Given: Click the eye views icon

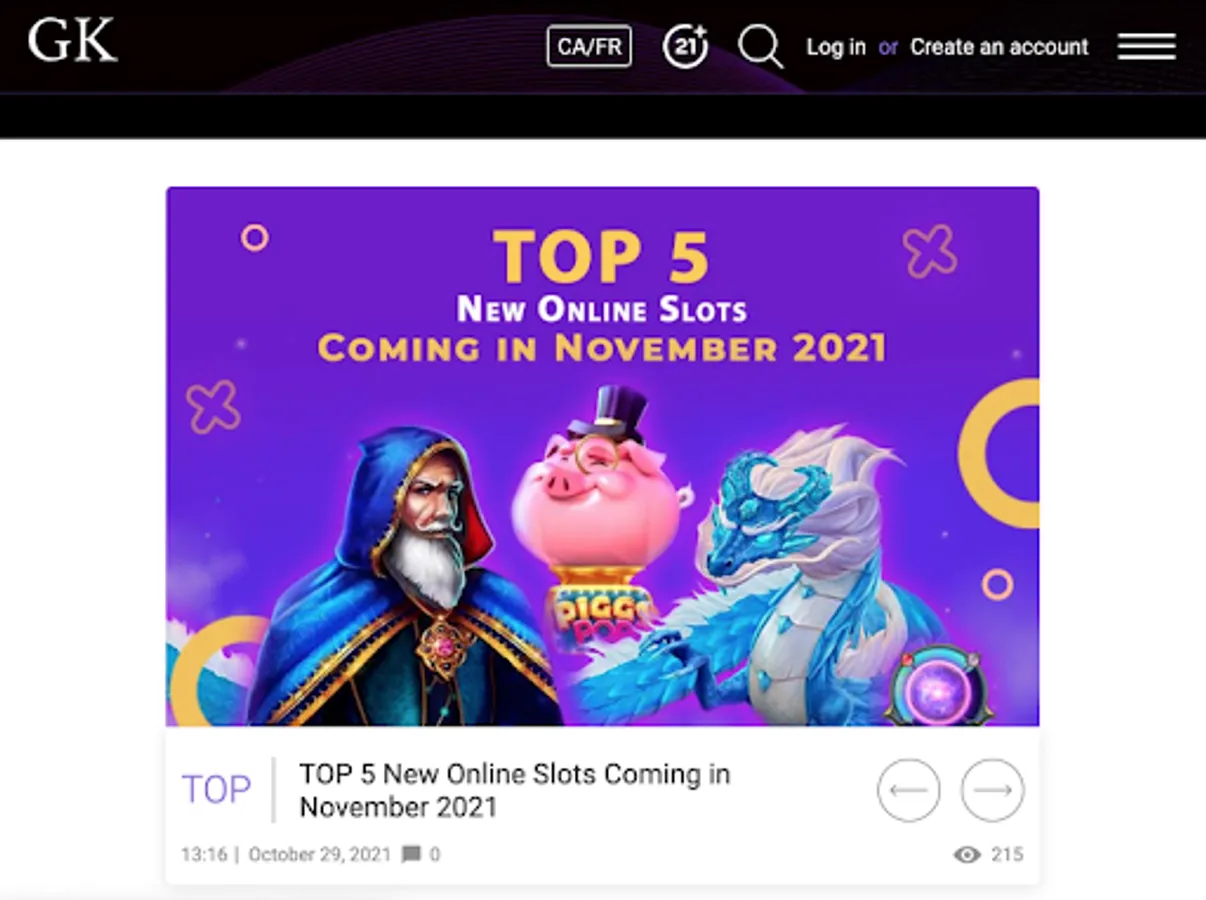Looking at the screenshot, I should point(967,854).
